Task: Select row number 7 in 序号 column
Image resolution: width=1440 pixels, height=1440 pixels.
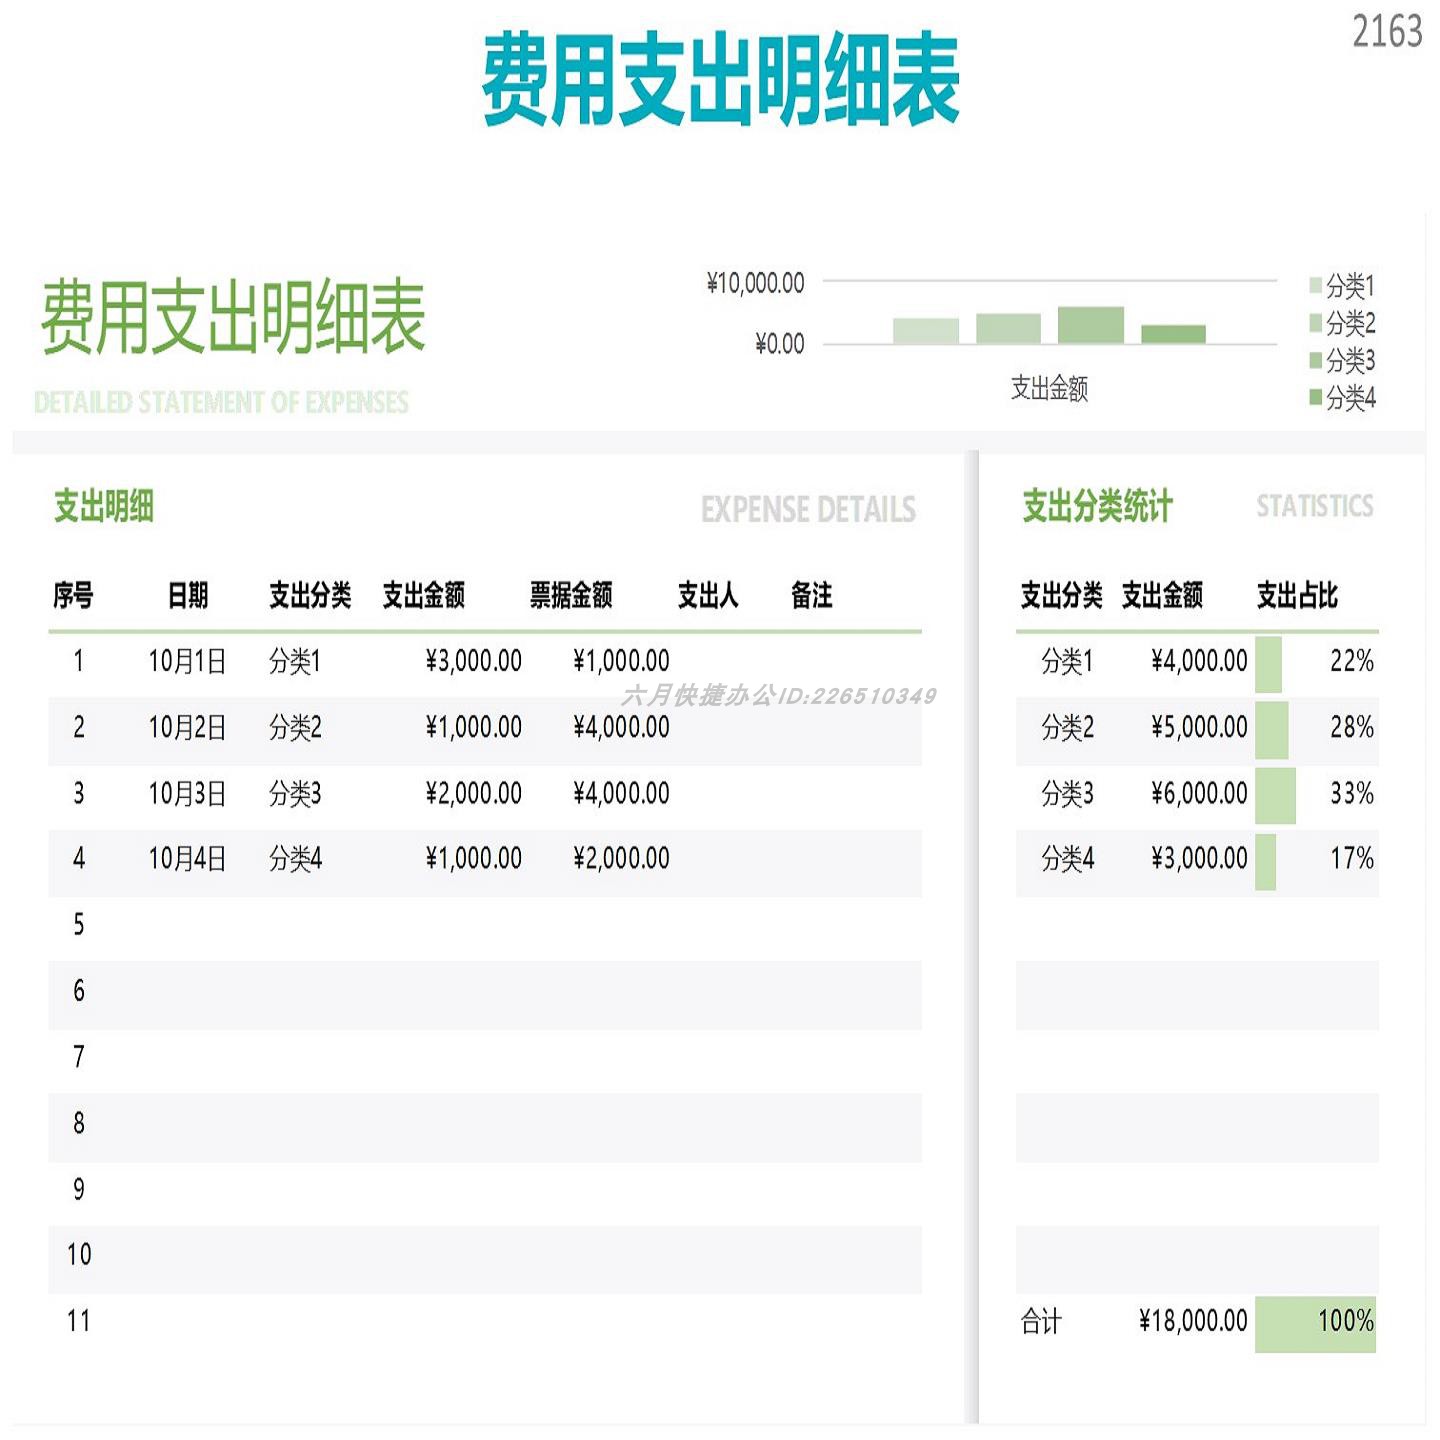Action: (79, 1057)
